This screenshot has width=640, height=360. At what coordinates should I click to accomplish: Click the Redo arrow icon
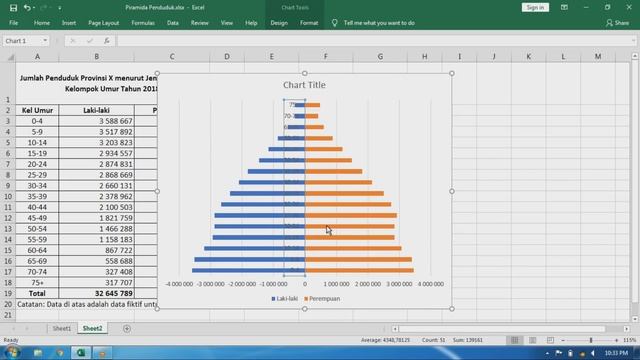coord(43,8)
